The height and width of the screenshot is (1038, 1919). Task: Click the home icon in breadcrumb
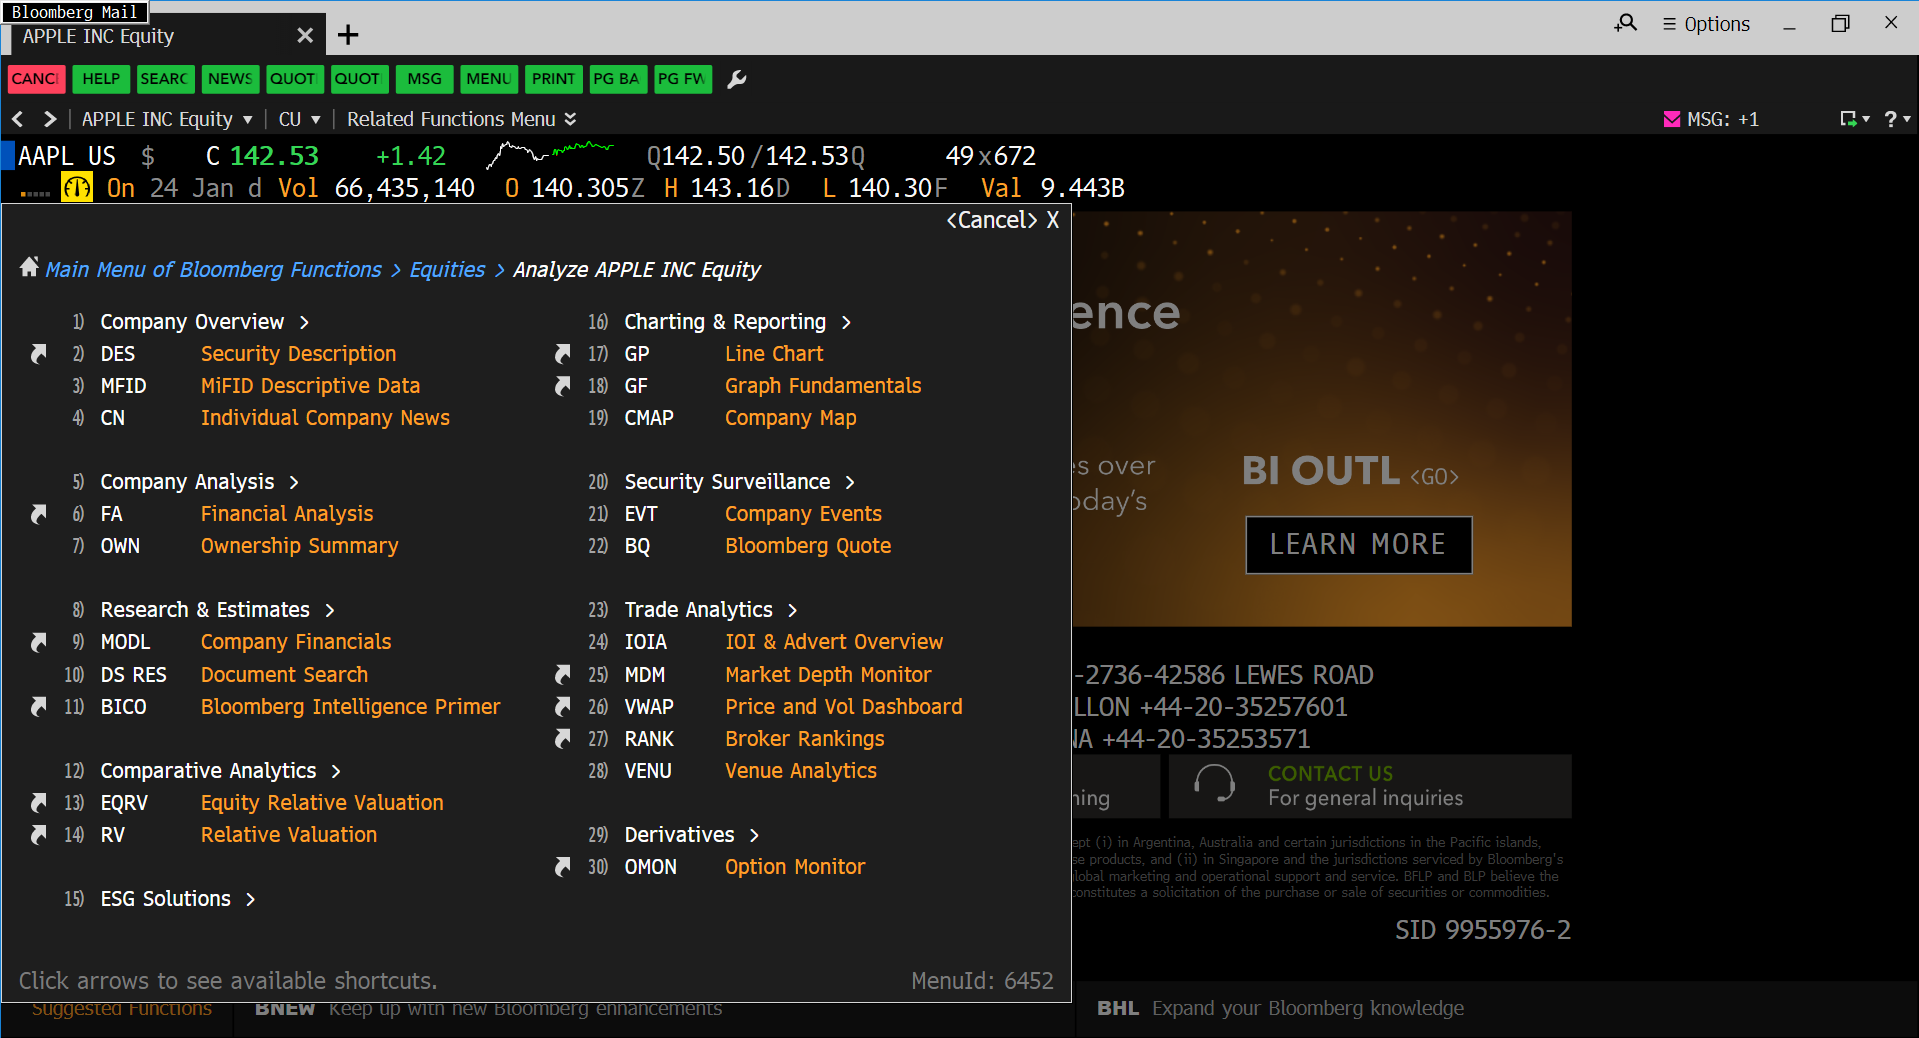29,267
